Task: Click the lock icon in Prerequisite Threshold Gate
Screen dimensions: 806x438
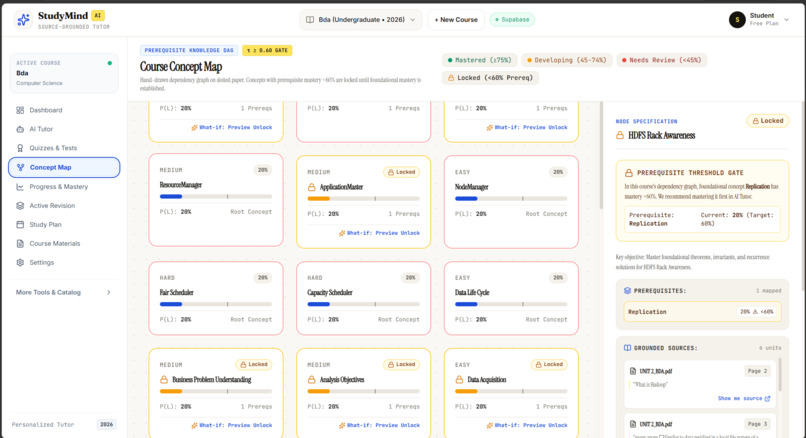Action: pyautogui.click(x=629, y=173)
